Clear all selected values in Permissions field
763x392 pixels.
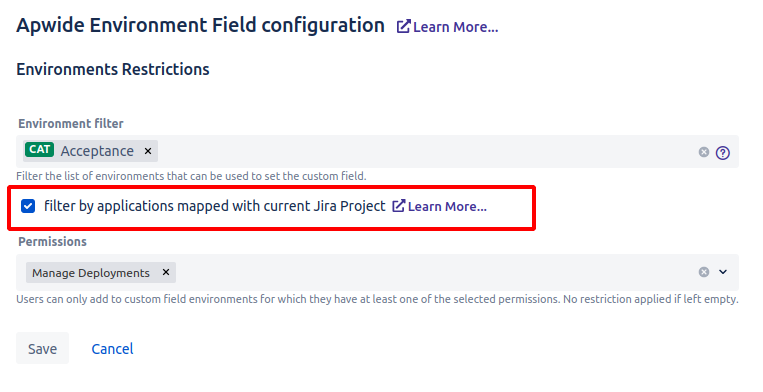point(704,272)
